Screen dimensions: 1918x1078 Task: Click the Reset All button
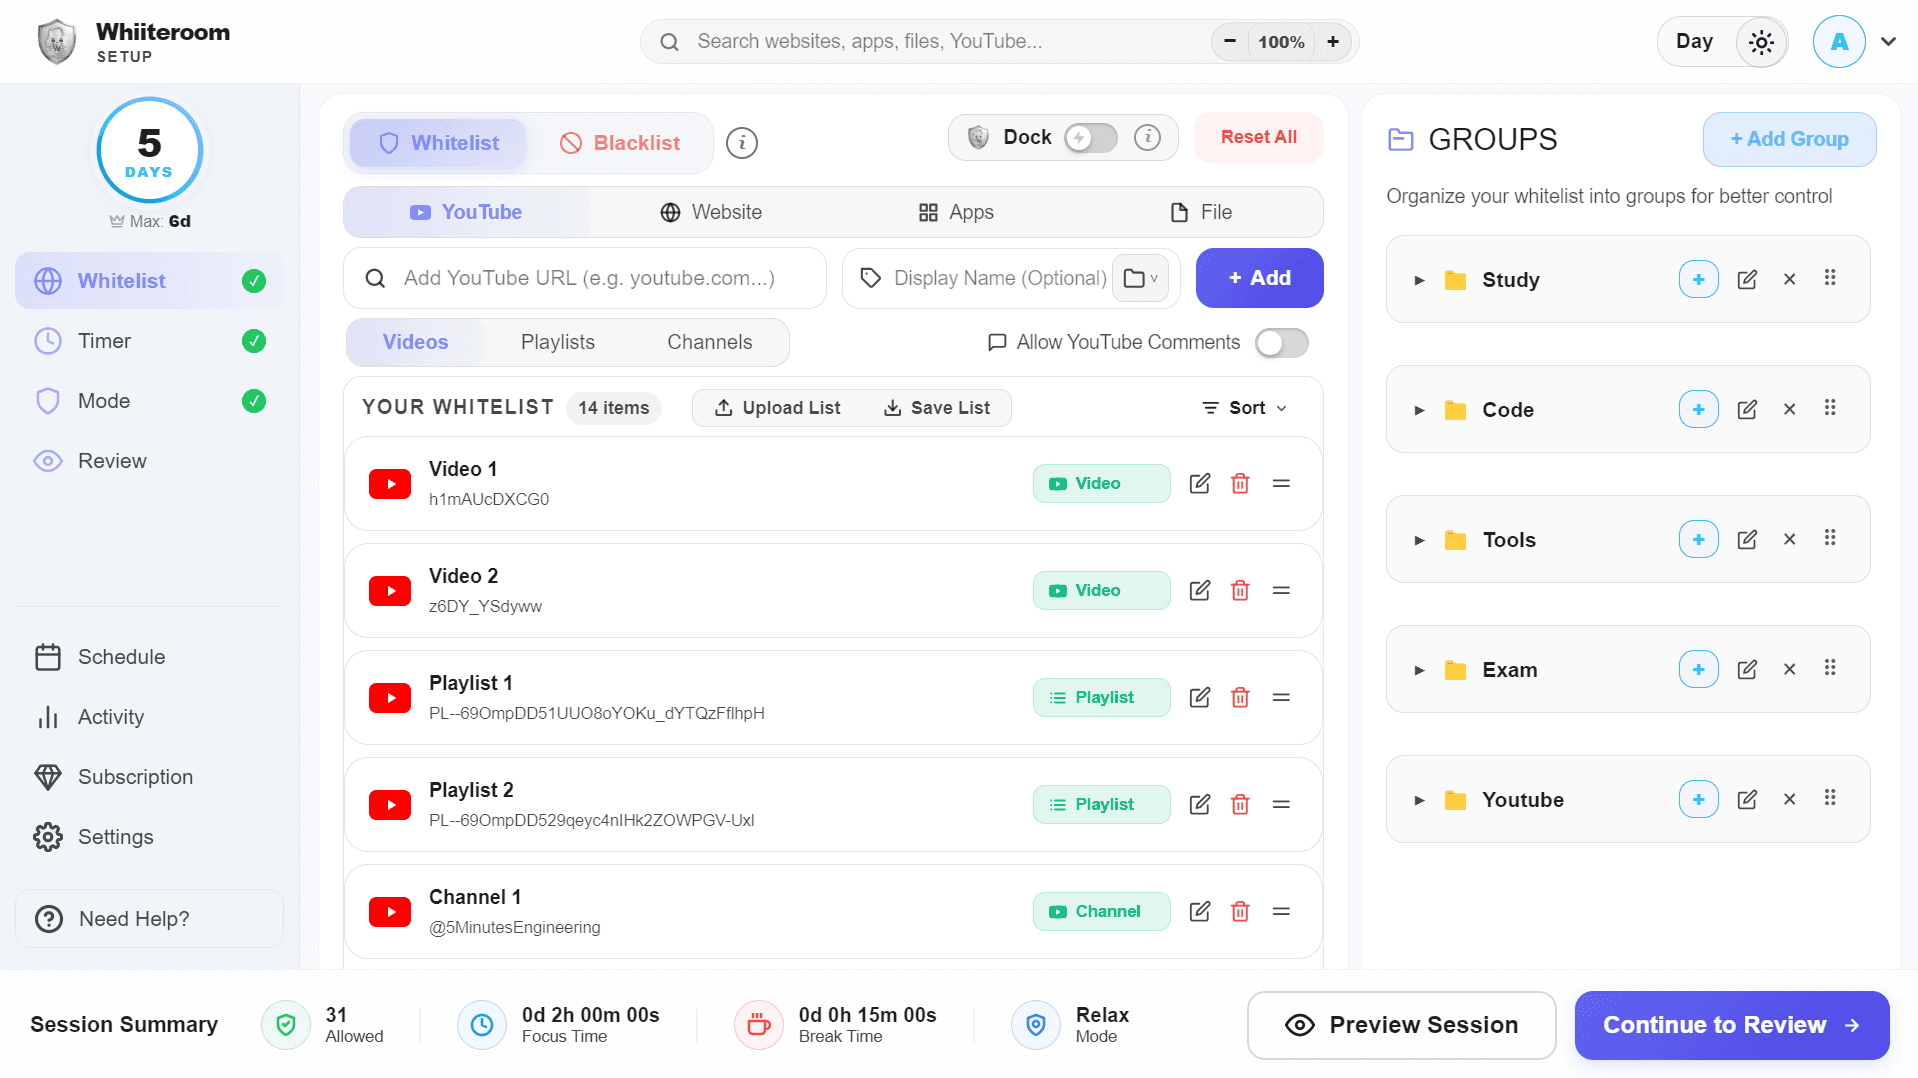[x=1258, y=137]
